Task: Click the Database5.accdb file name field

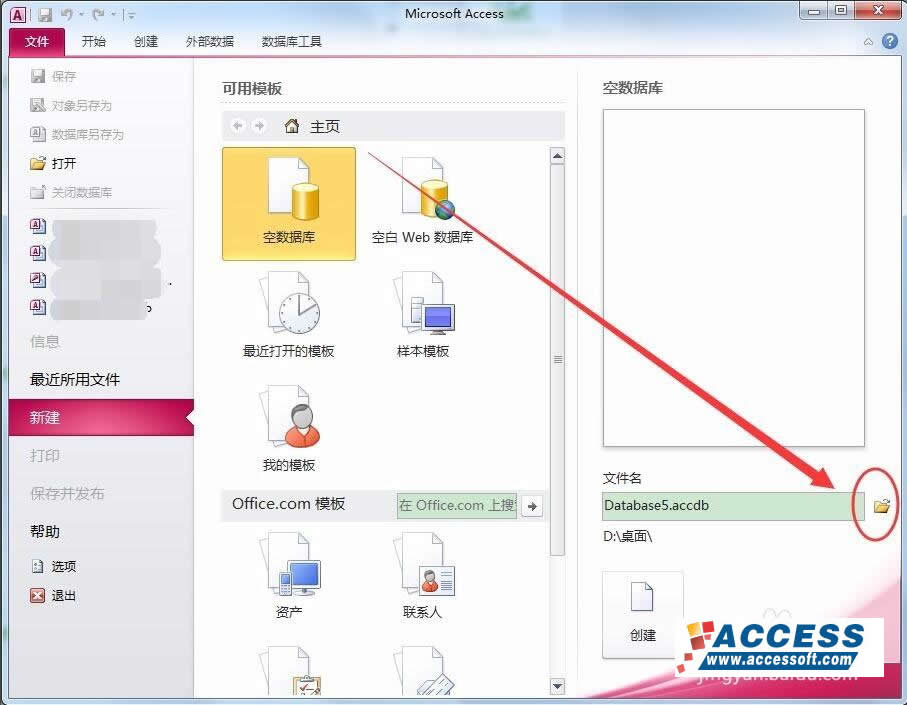Action: 733,506
